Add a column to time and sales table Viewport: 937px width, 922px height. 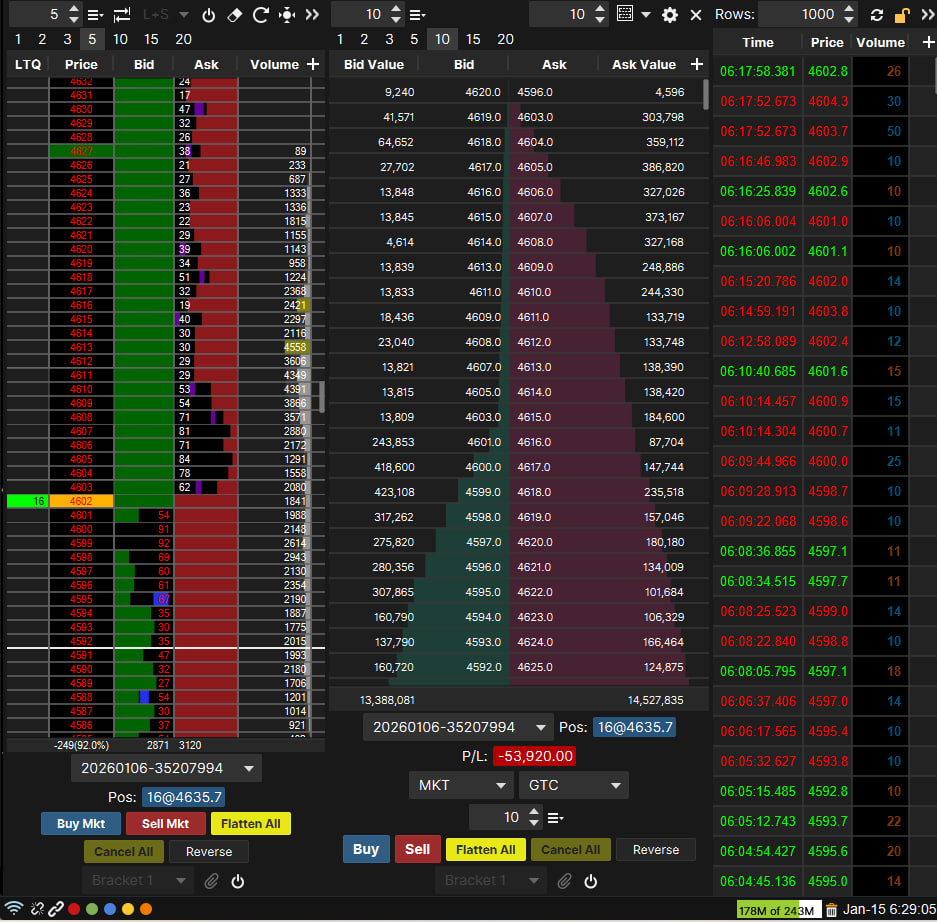(x=929, y=42)
